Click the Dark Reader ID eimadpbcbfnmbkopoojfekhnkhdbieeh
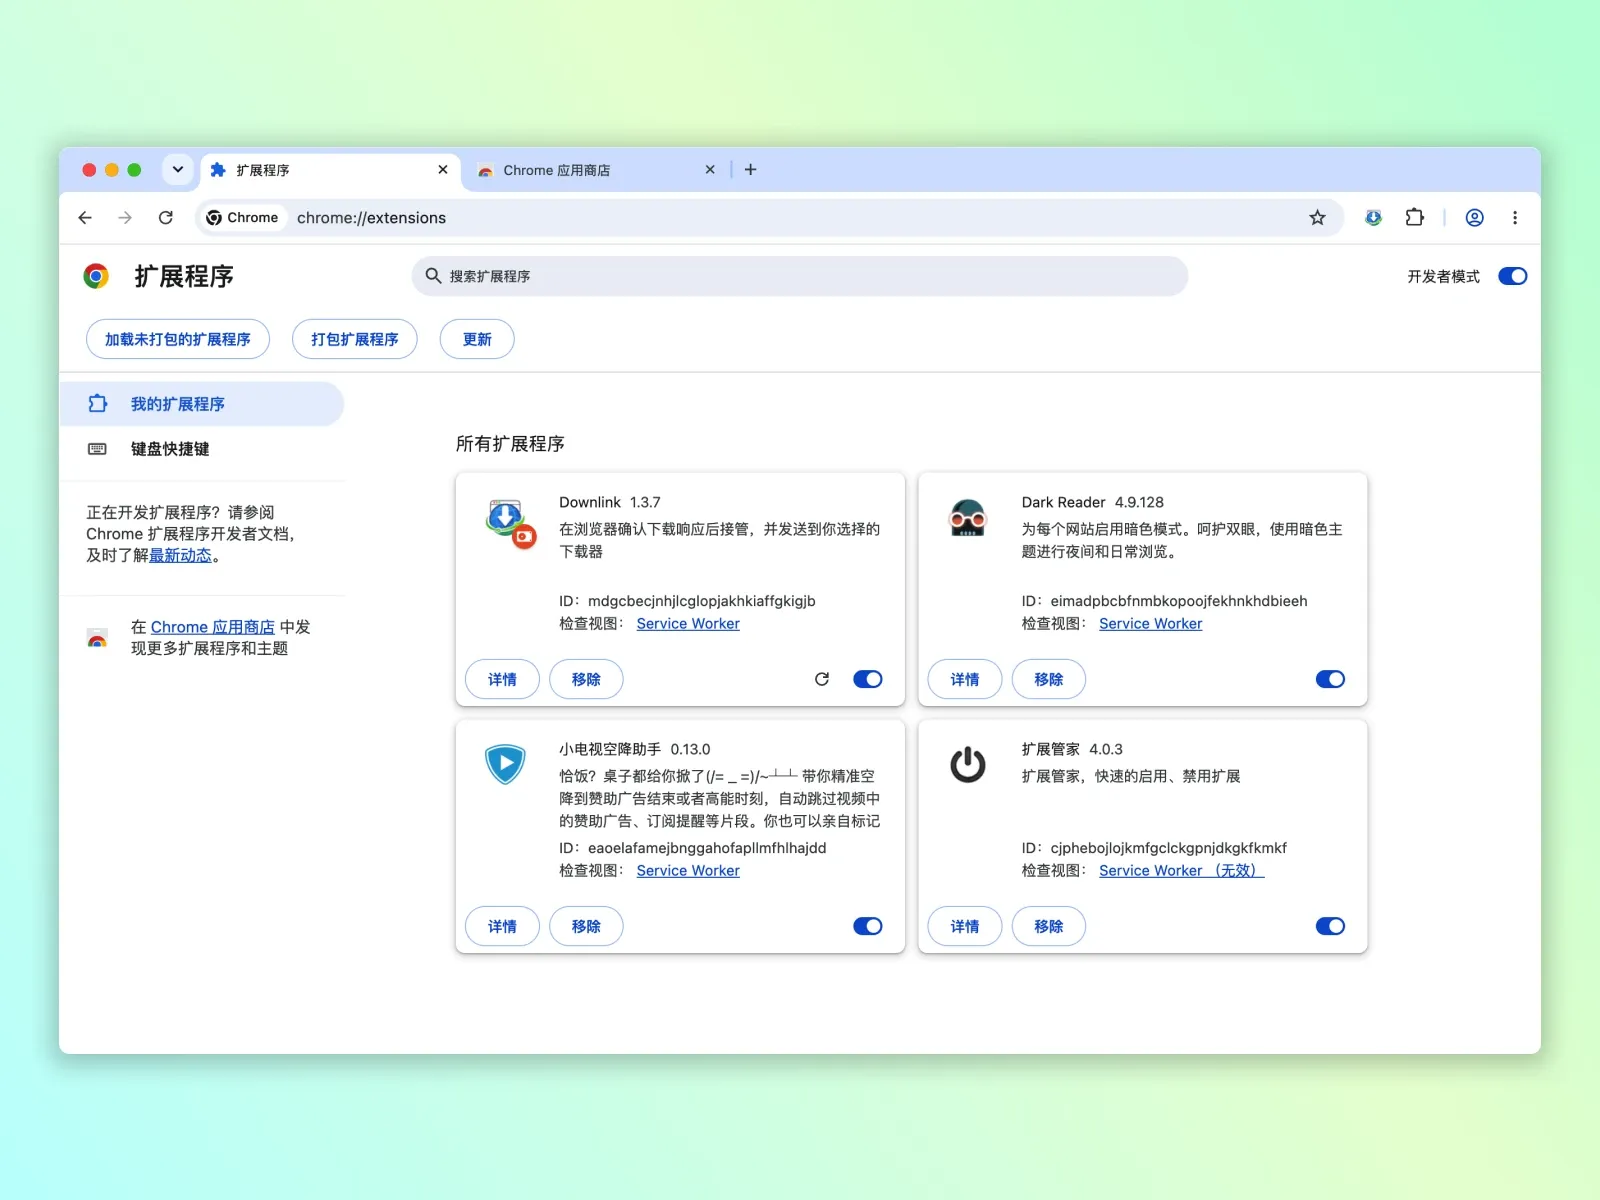Image resolution: width=1600 pixels, height=1200 pixels. [1179, 601]
